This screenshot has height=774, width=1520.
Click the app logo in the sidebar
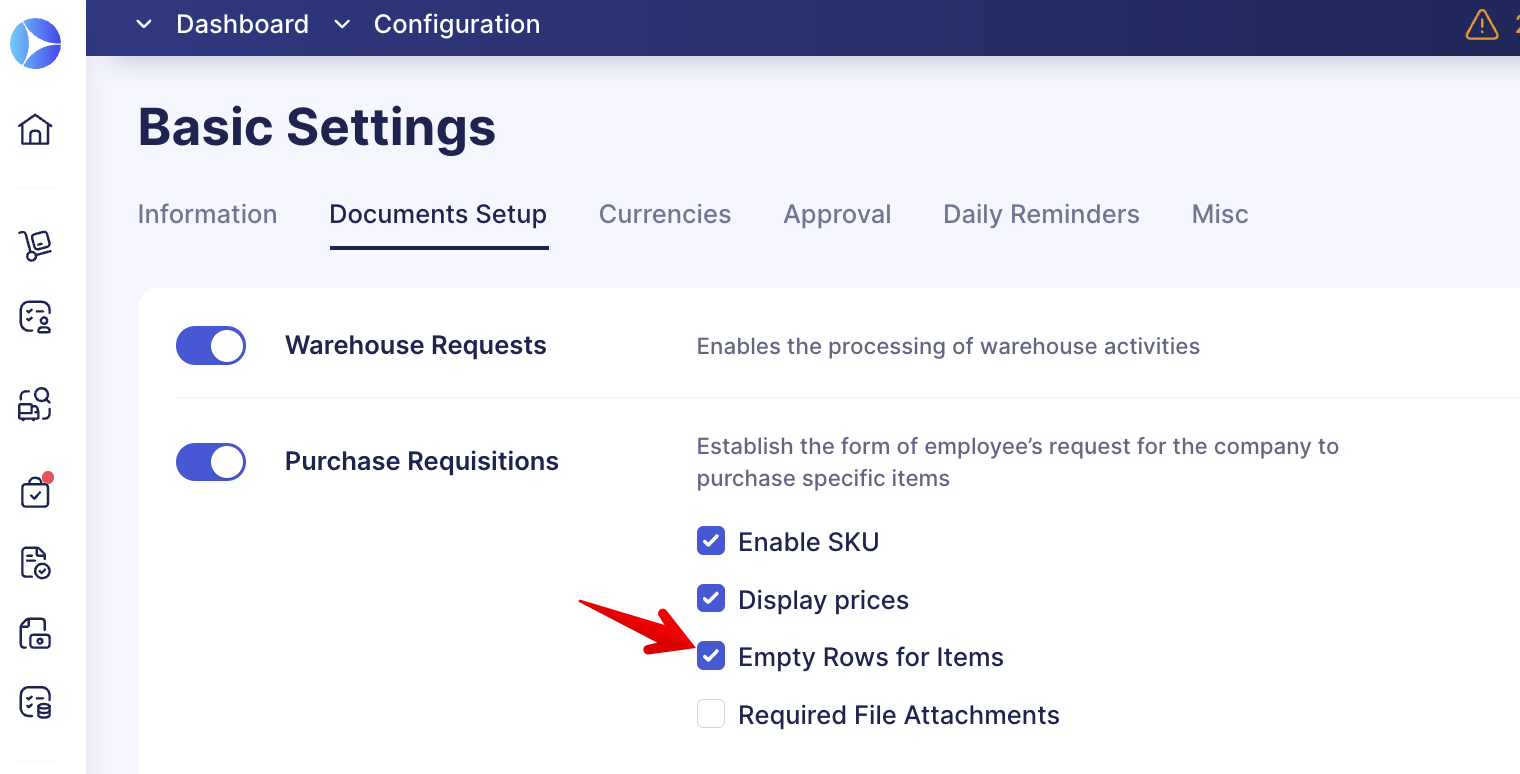pyautogui.click(x=36, y=43)
